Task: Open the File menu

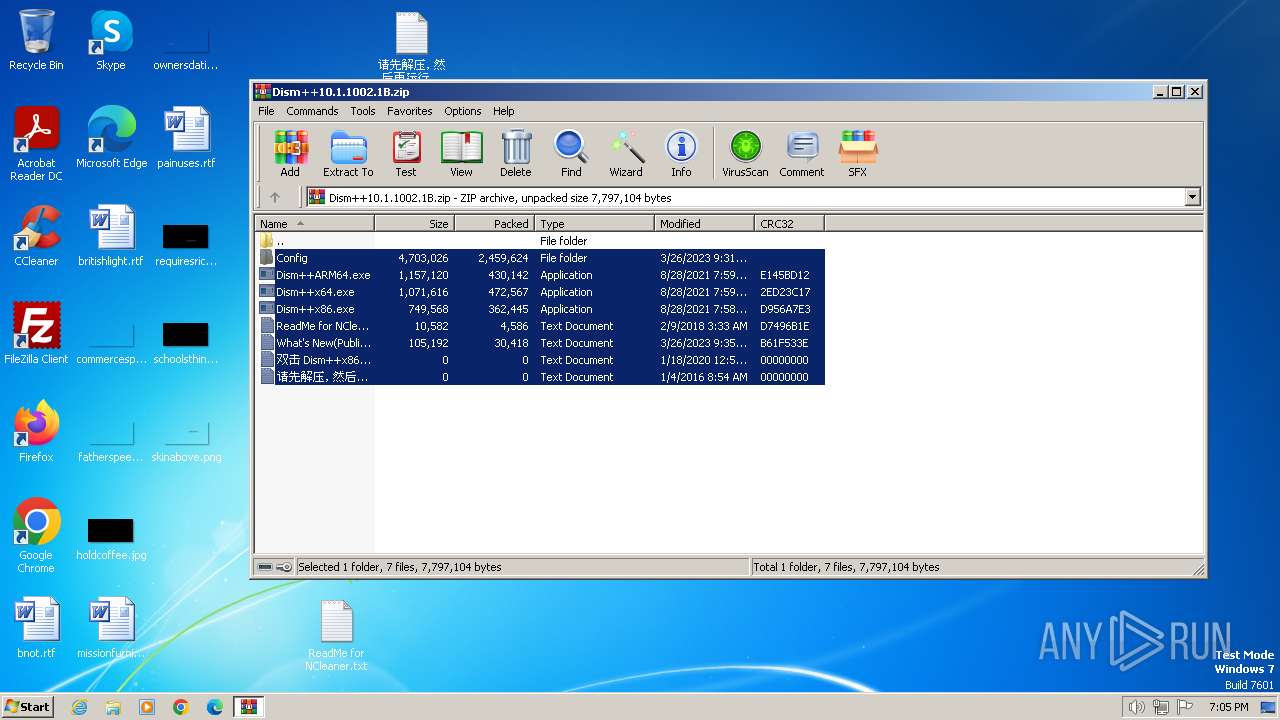Action: pos(266,111)
